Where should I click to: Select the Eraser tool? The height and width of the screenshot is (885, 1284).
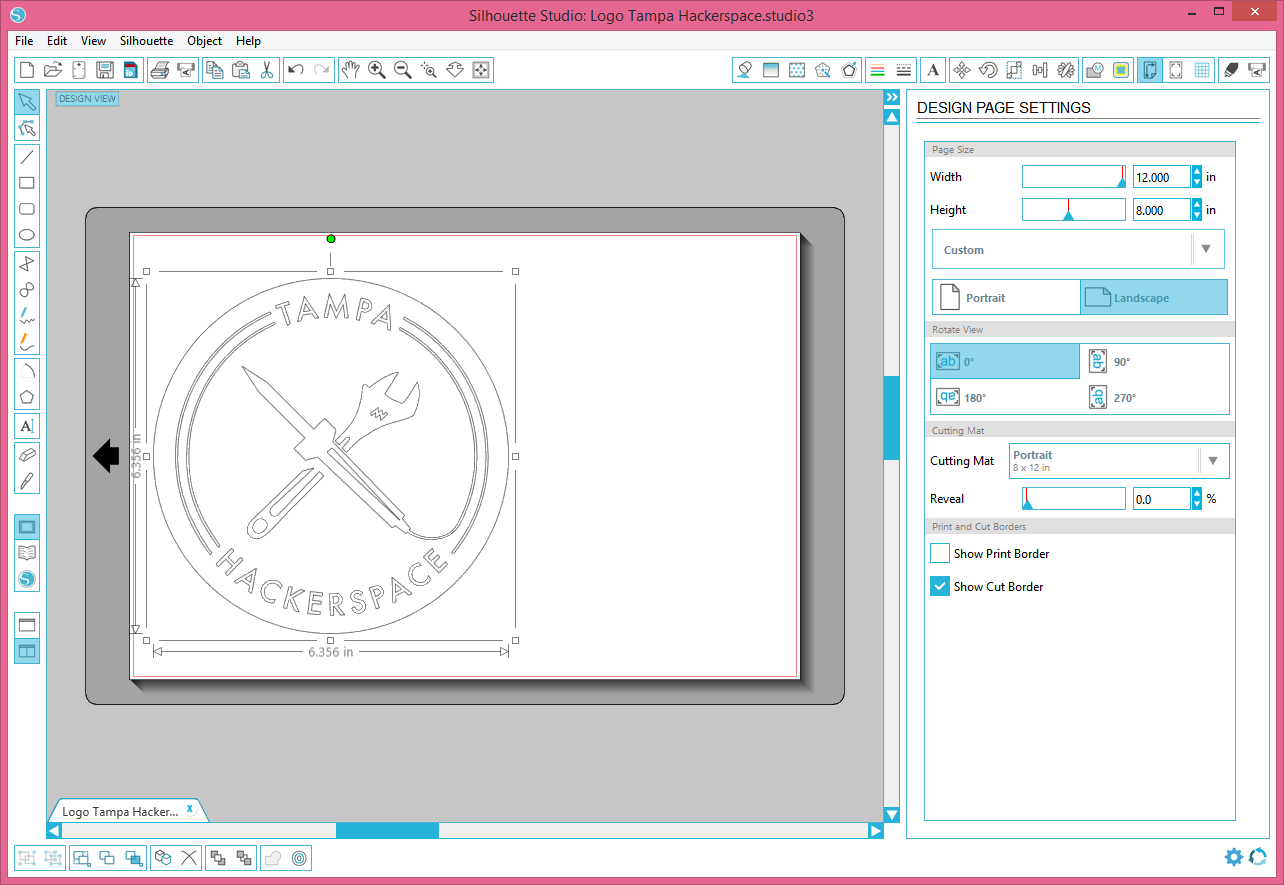[x=27, y=454]
